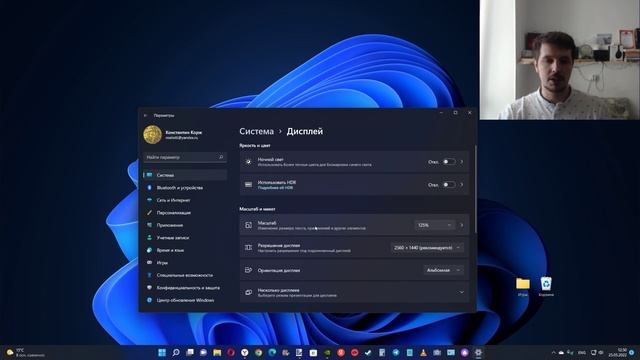Open the Система section in the sidebar
The image size is (640, 360).
[185, 175]
